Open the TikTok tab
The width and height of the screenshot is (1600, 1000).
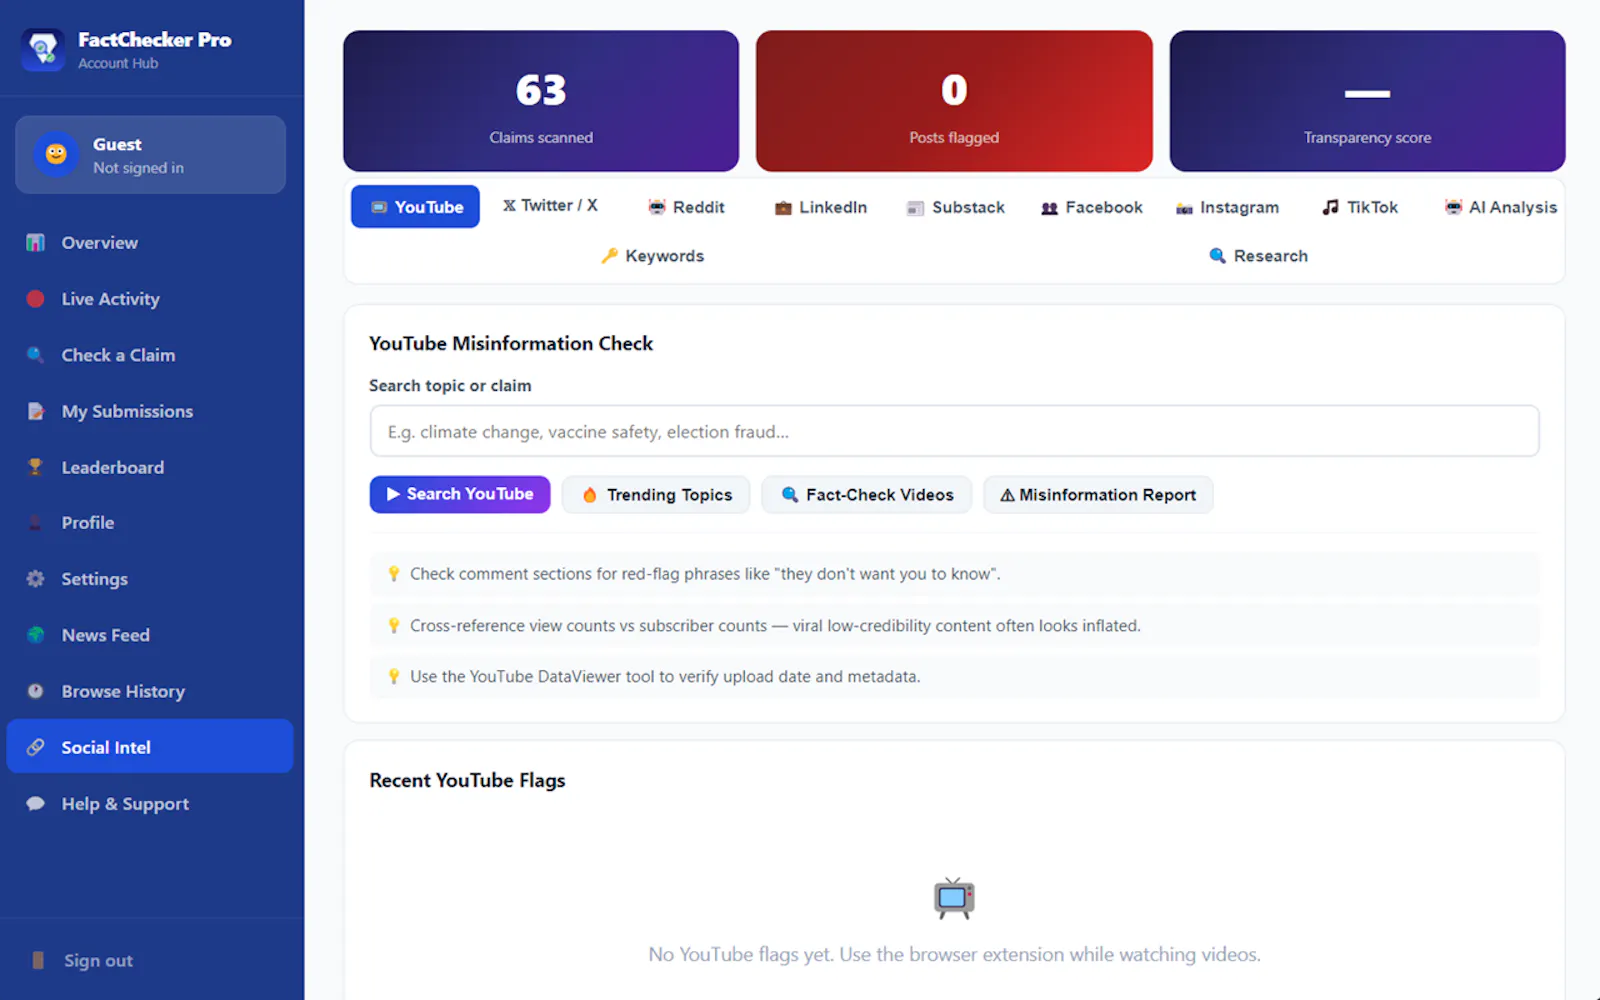point(1360,207)
